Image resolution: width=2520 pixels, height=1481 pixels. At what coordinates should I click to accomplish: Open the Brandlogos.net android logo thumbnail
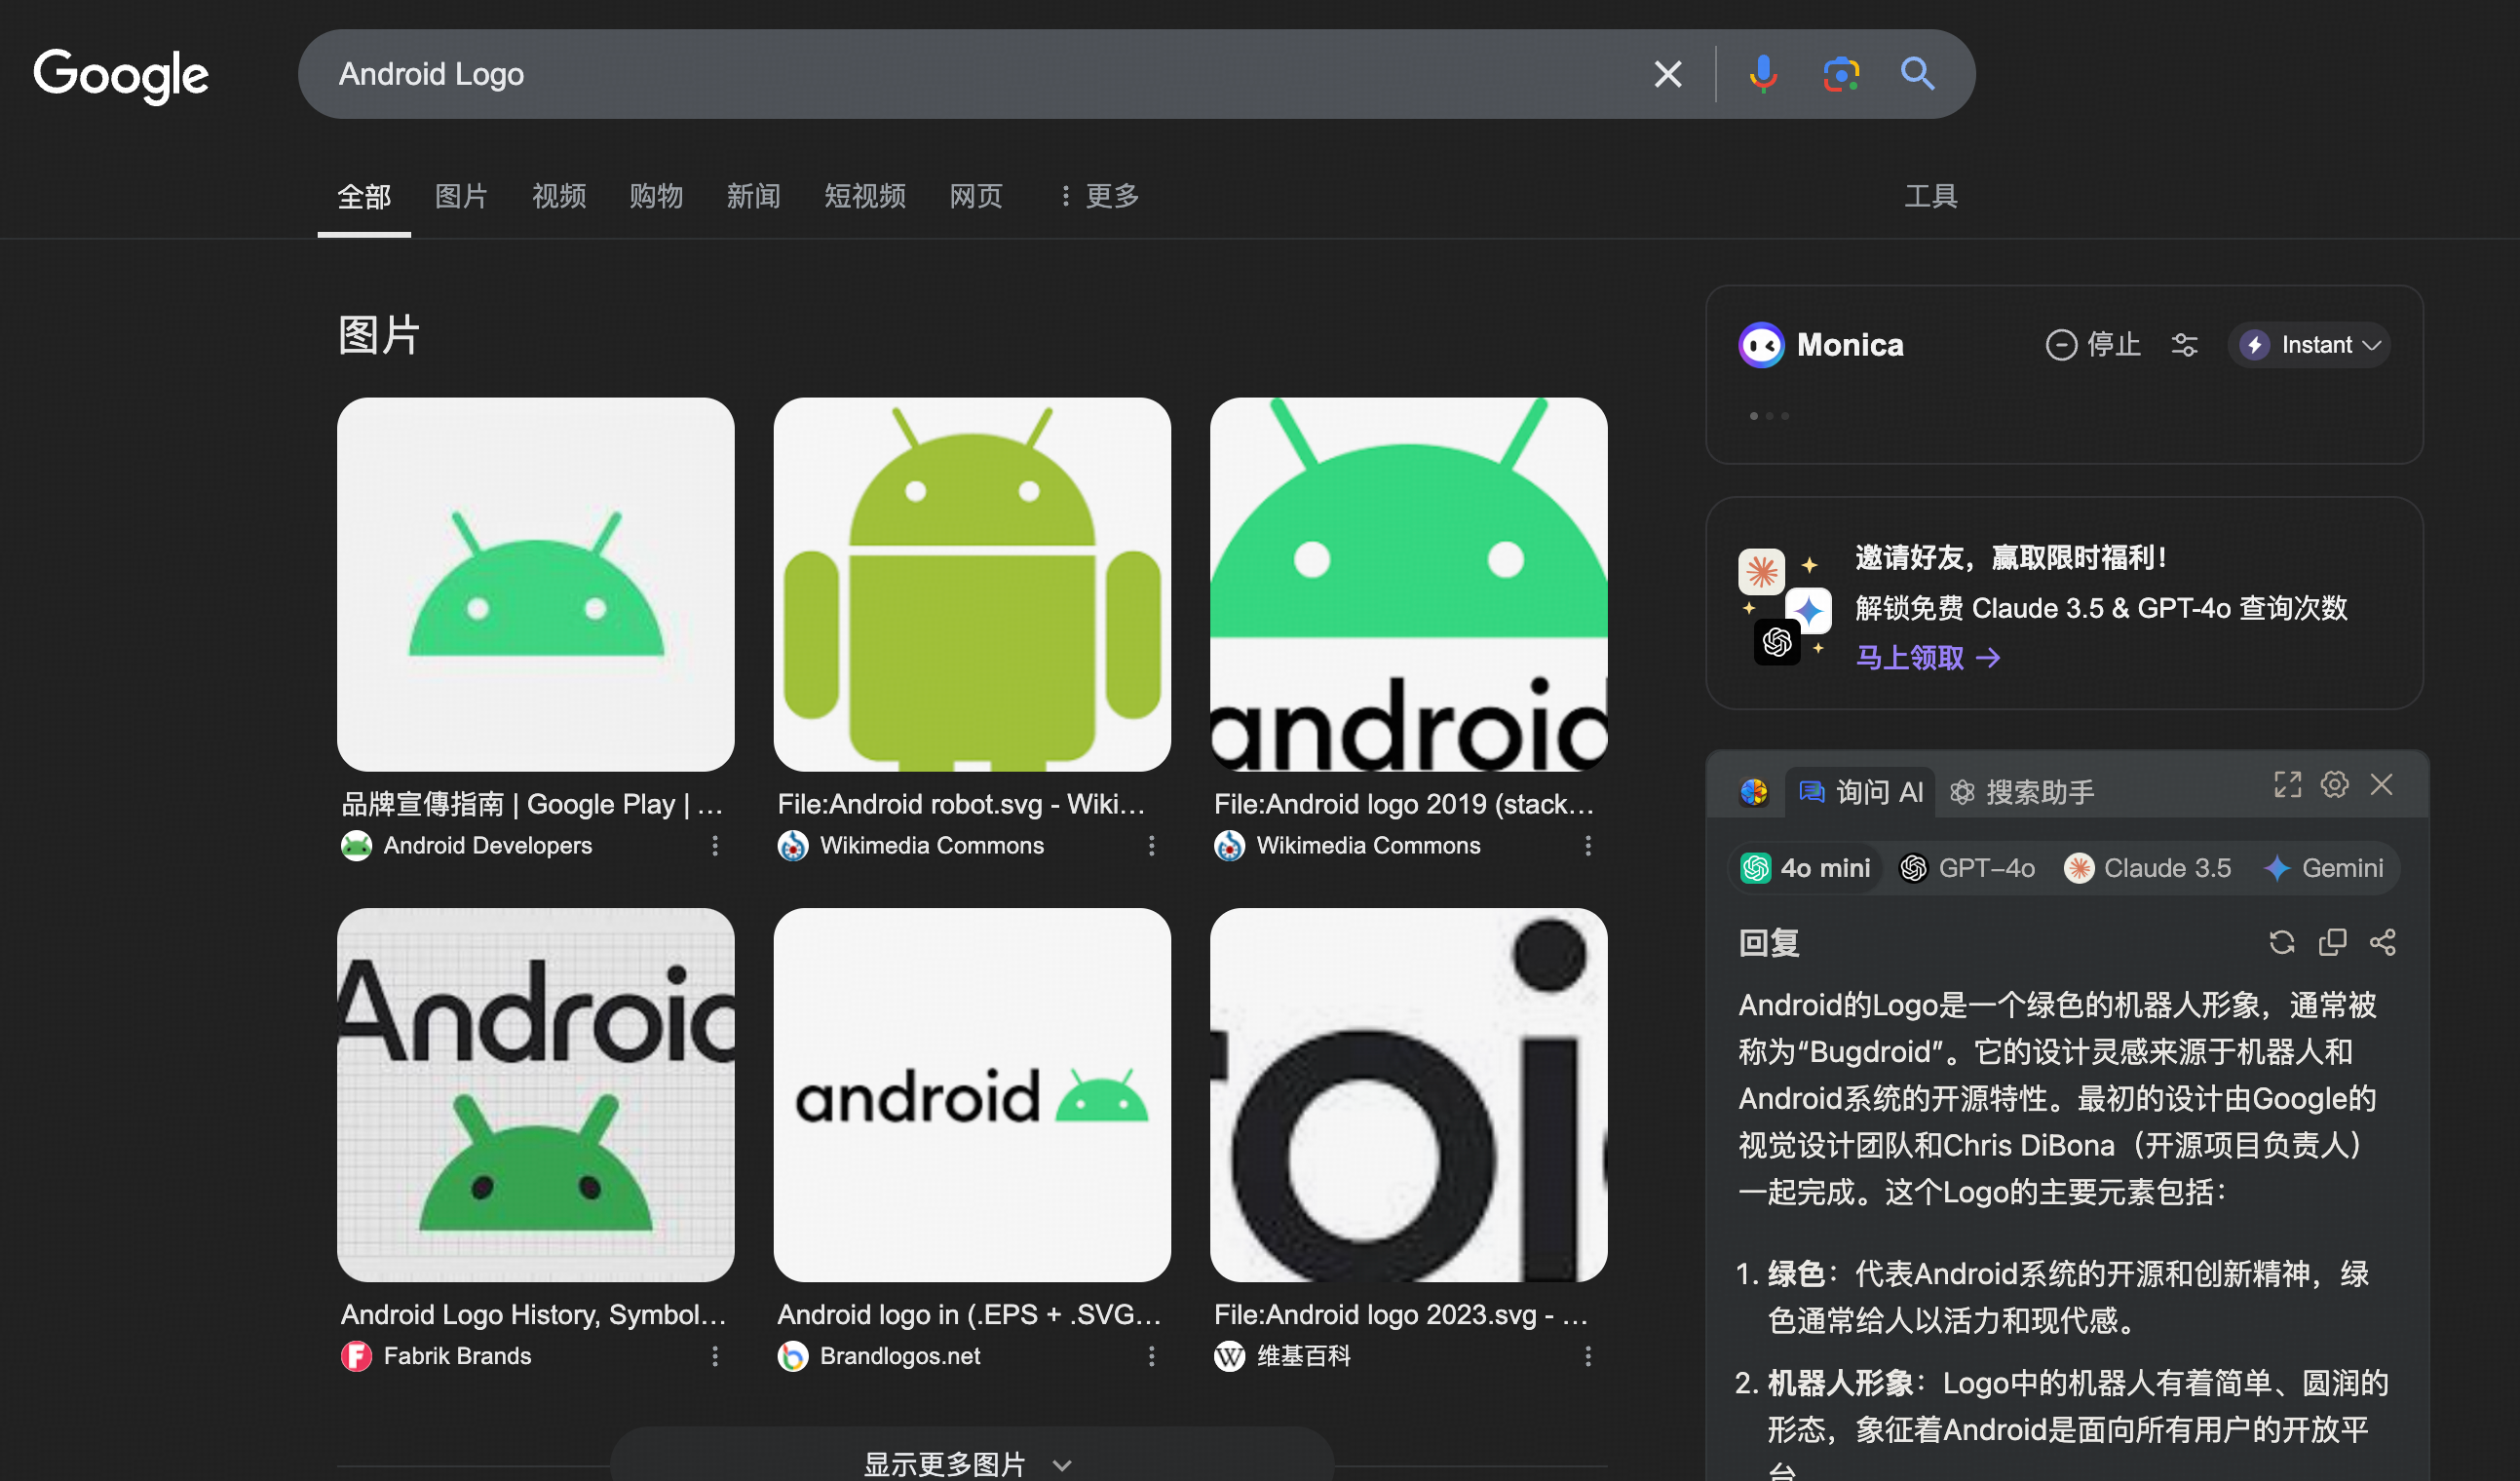click(971, 1095)
